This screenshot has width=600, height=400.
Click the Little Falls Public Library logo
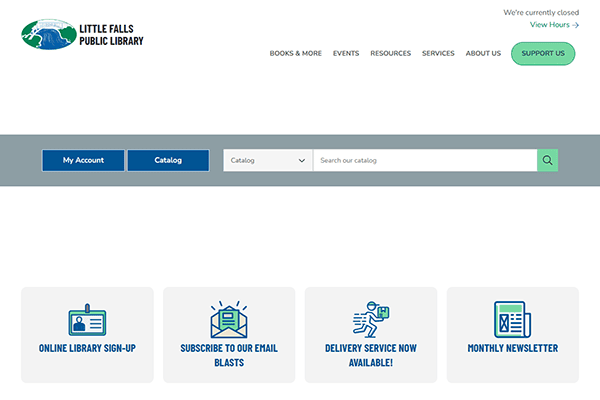click(82, 34)
